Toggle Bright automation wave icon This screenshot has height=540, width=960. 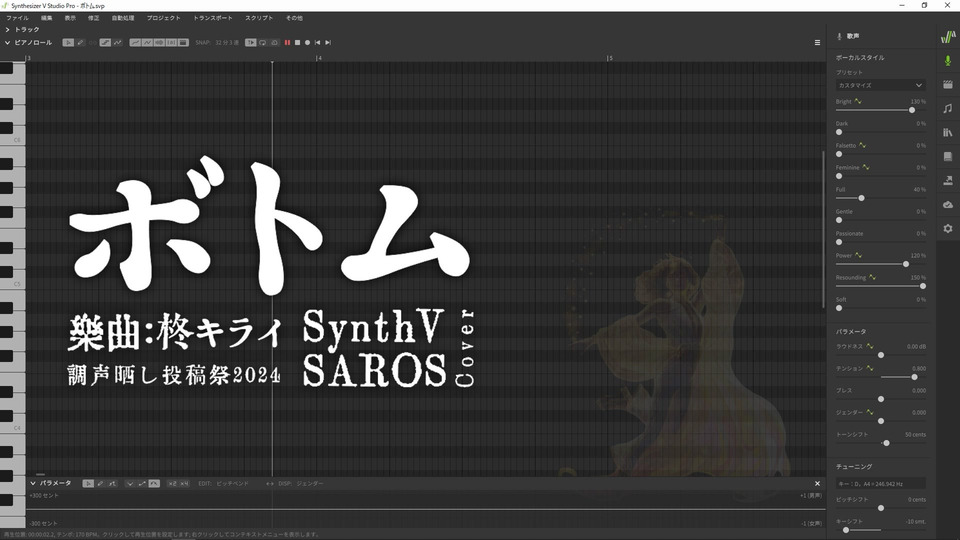tap(858, 102)
